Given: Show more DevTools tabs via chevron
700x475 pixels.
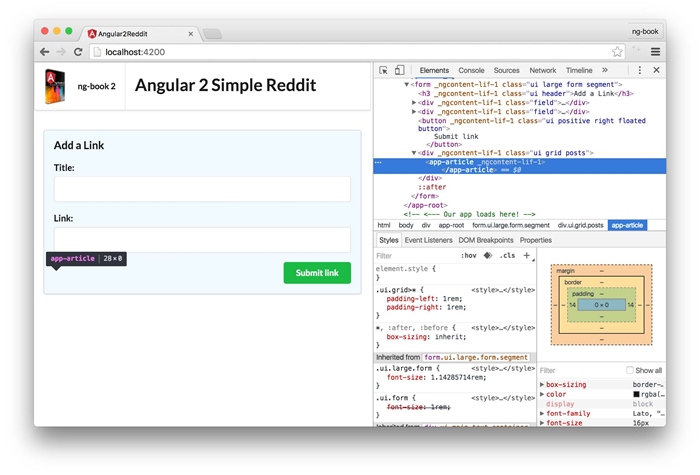Looking at the screenshot, I should pyautogui.click(x=604, y=71).
